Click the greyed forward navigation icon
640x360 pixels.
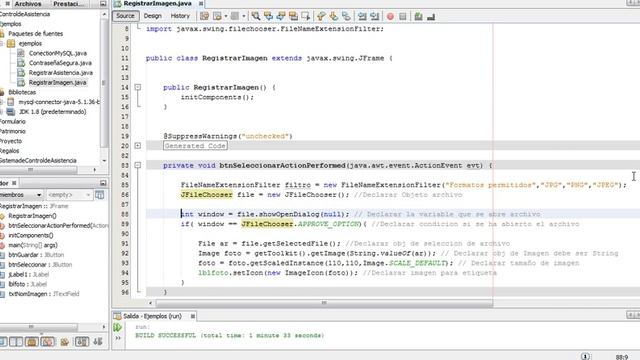coord(235,16)
